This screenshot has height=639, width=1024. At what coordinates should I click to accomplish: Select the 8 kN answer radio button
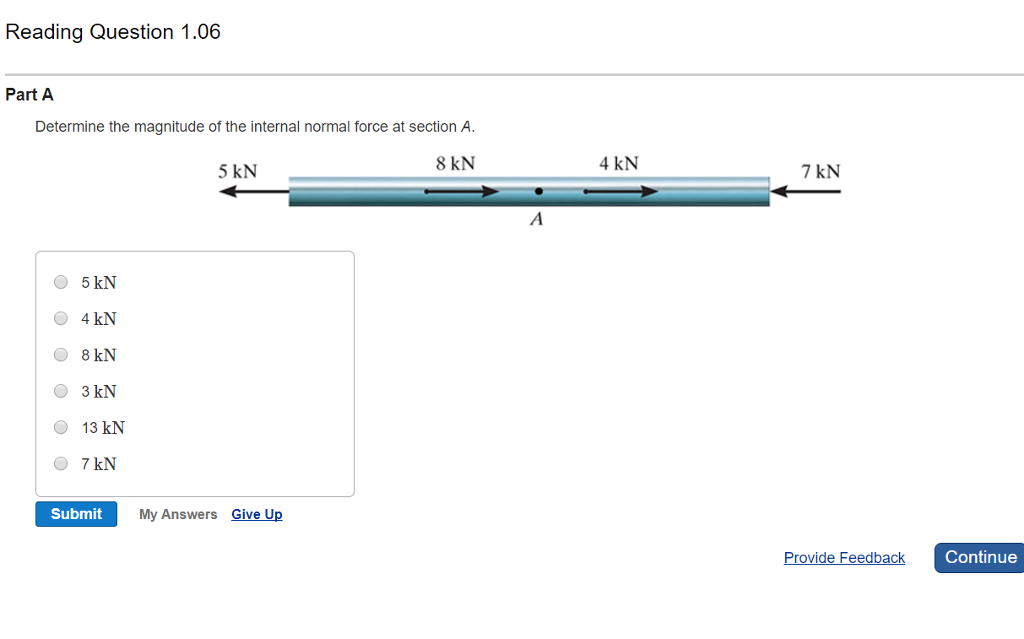(61, 355)
